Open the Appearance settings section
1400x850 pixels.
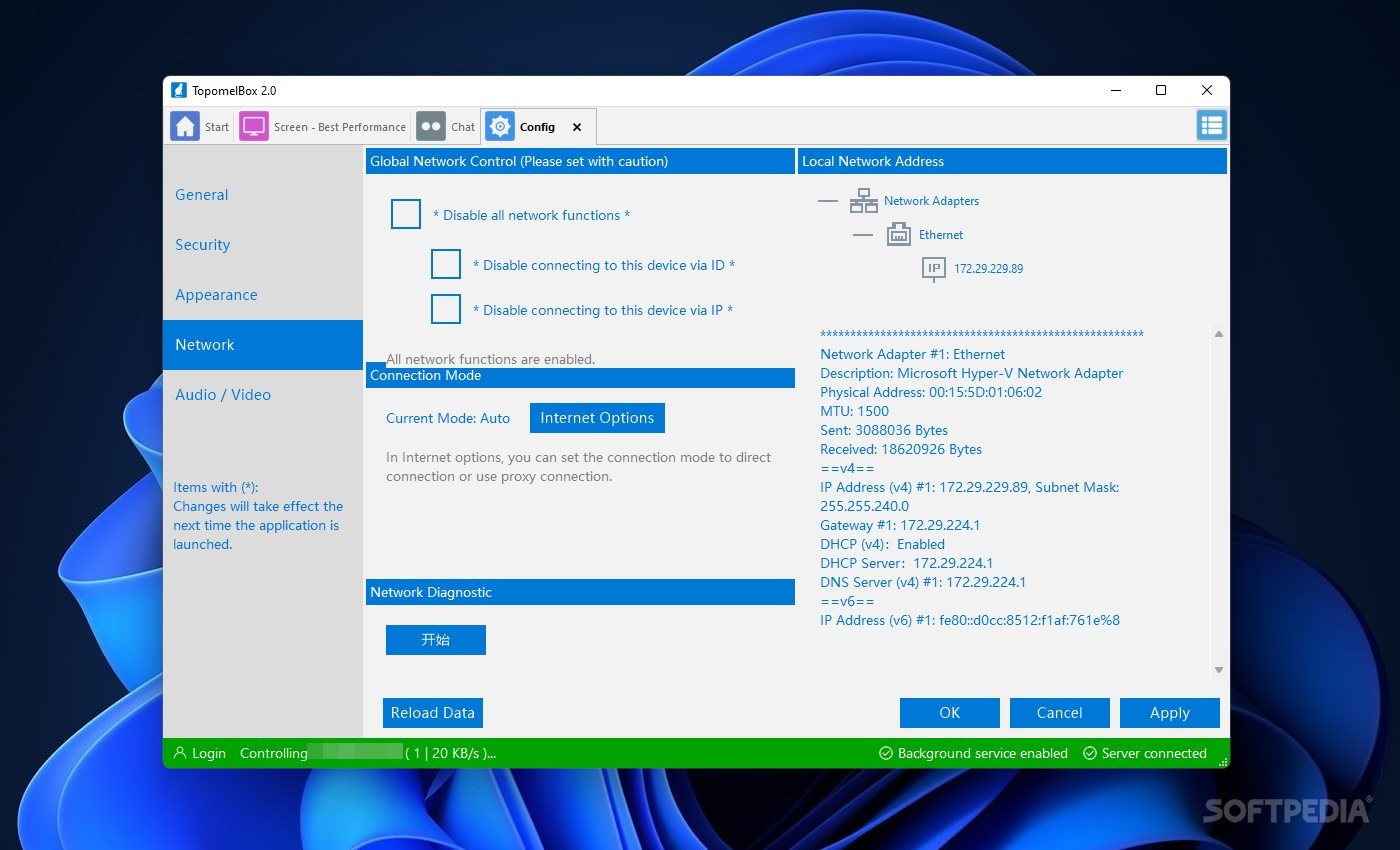coord(263,295)
